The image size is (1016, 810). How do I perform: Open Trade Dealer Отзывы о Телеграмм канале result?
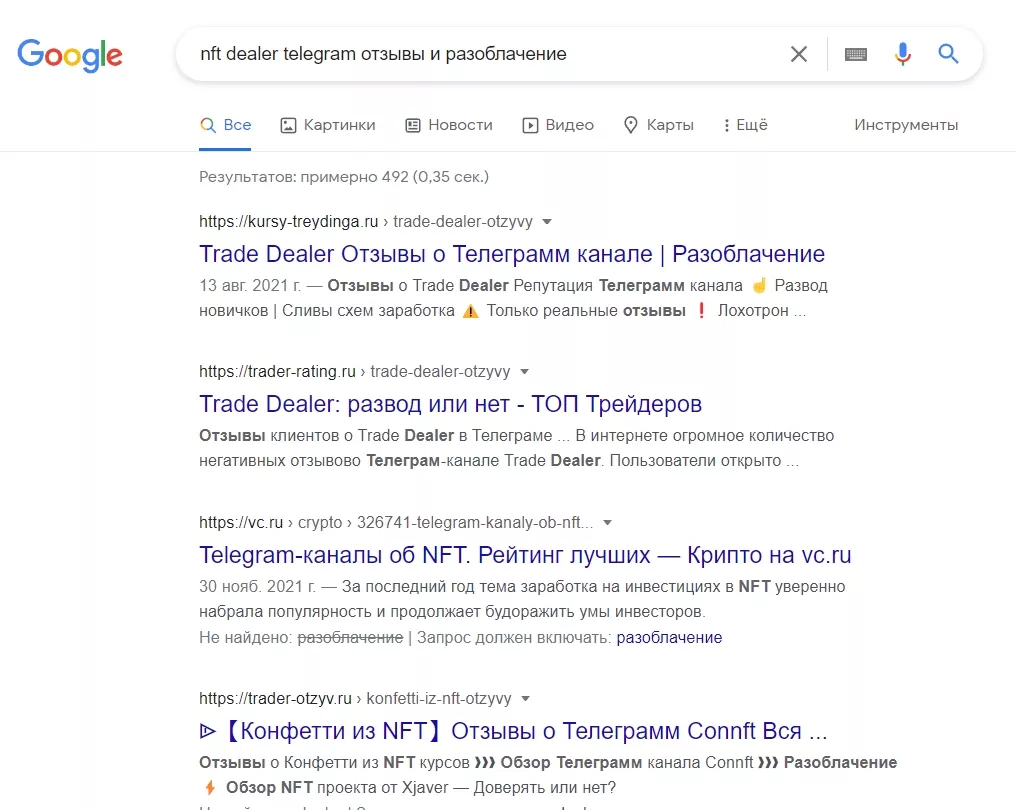512,254
